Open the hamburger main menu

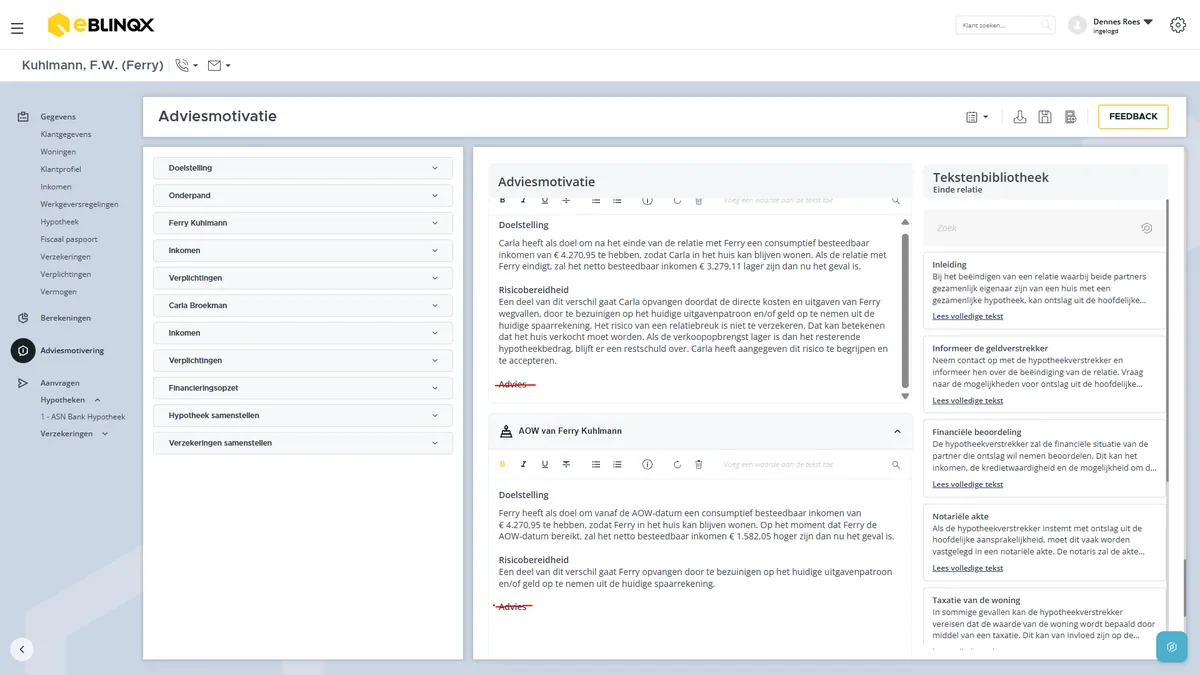[17, 28]
